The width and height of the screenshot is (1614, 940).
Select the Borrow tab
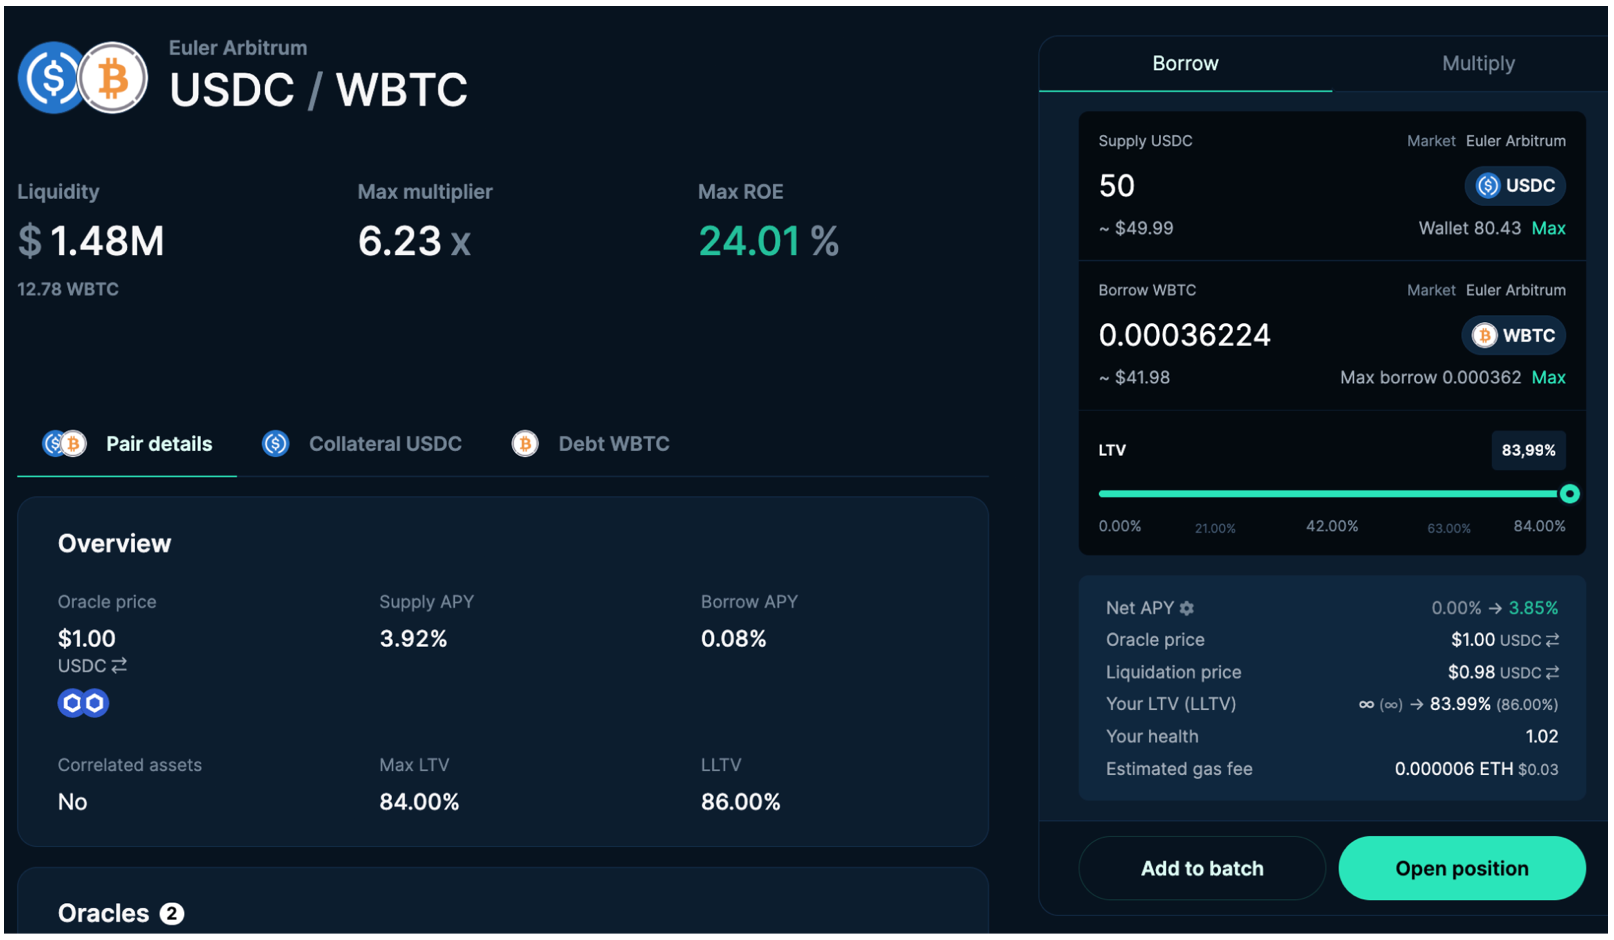pos(1185,64)
